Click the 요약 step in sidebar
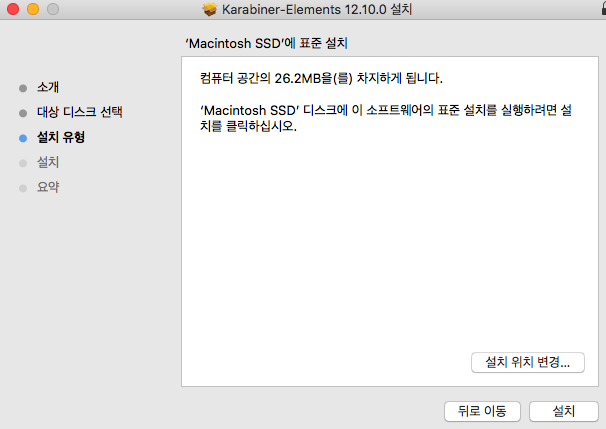This screenshot has width=606, height=429. [48, 187]
